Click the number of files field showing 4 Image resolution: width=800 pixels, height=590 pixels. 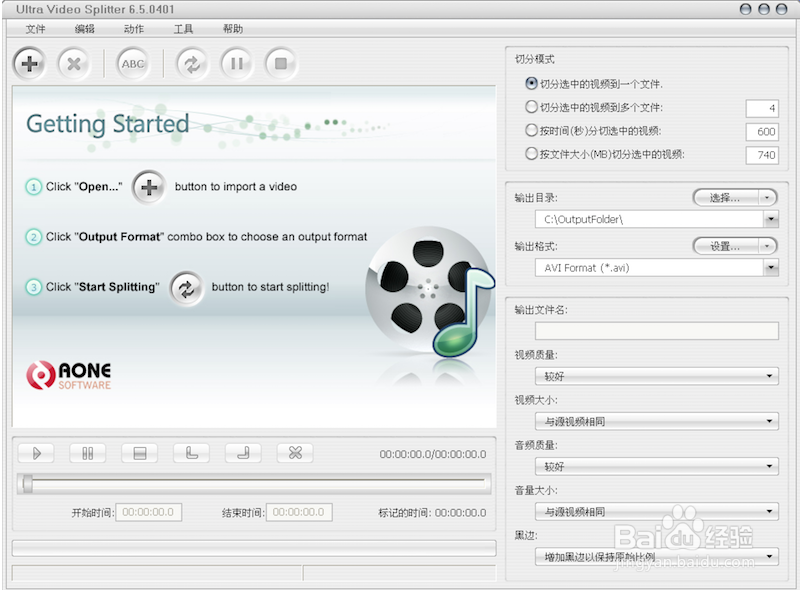tap(762, 108)
